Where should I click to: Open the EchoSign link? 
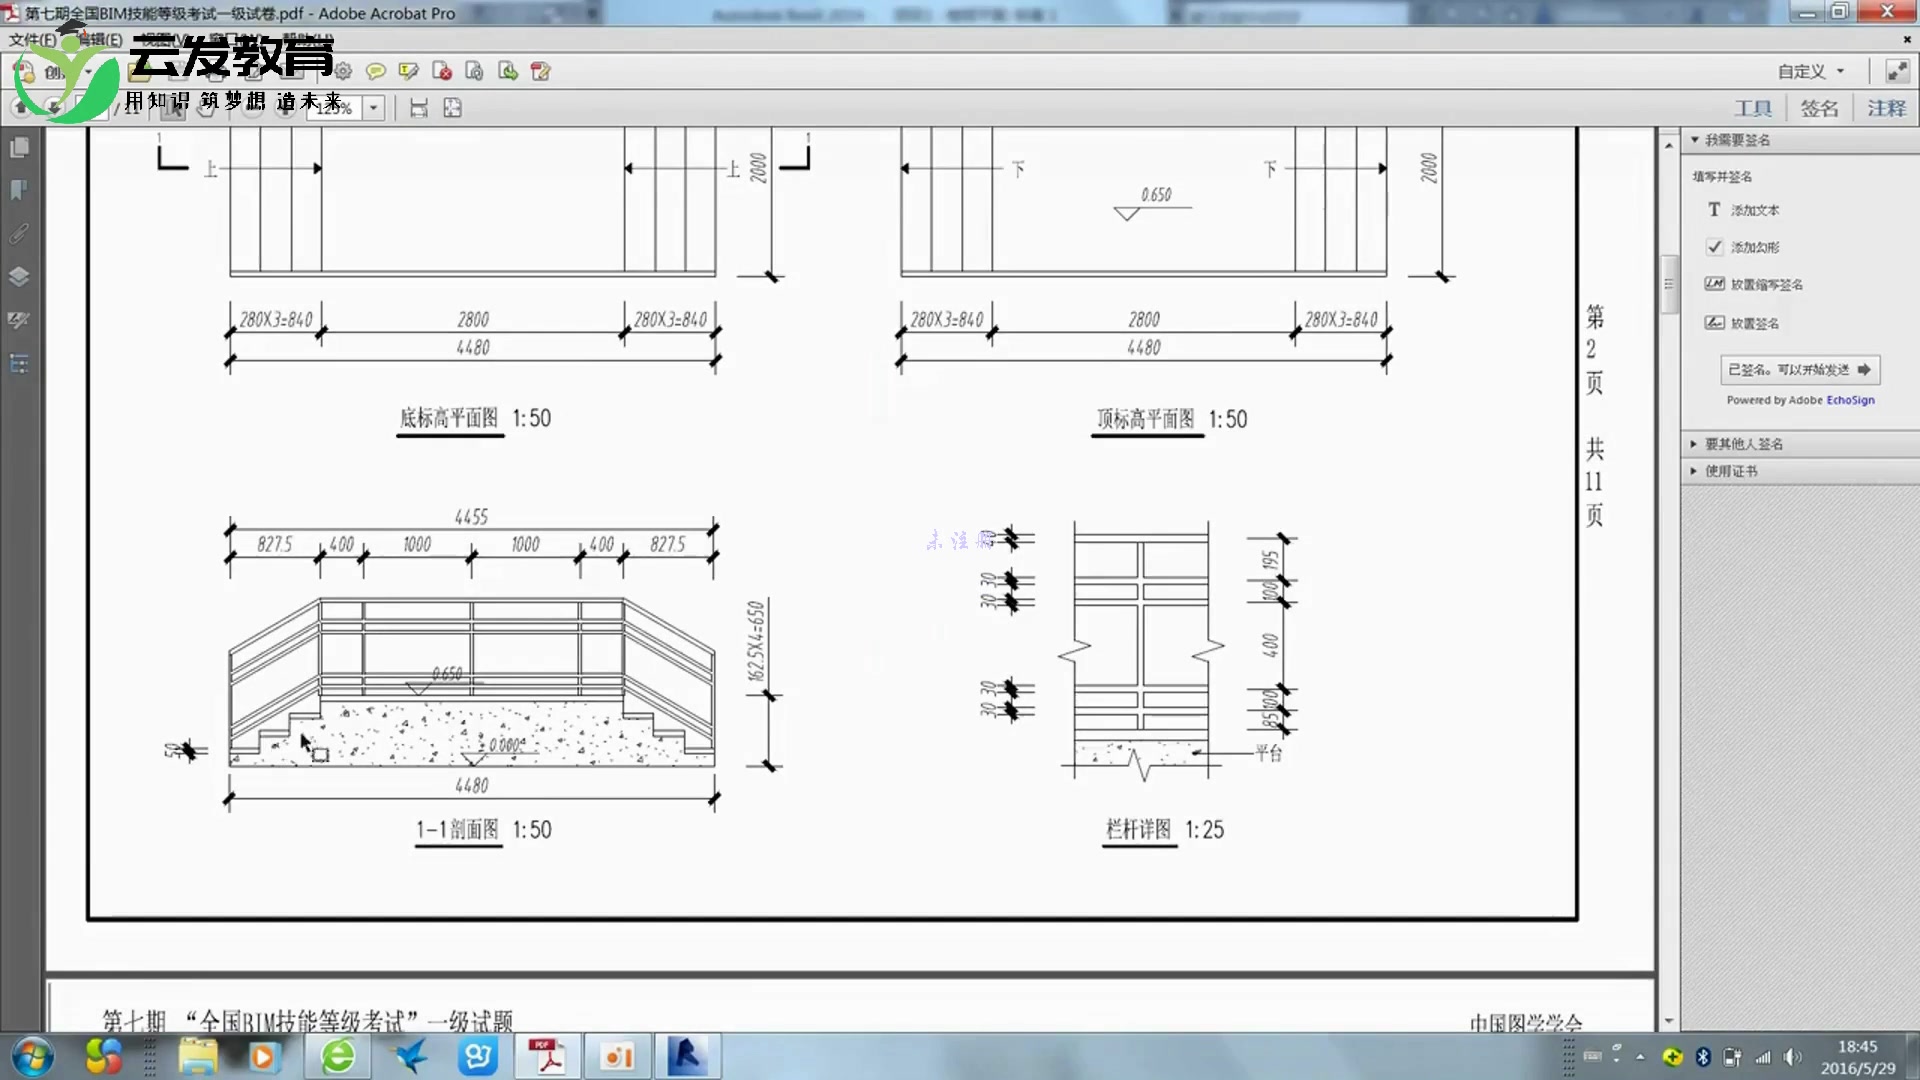(1850, 400)
